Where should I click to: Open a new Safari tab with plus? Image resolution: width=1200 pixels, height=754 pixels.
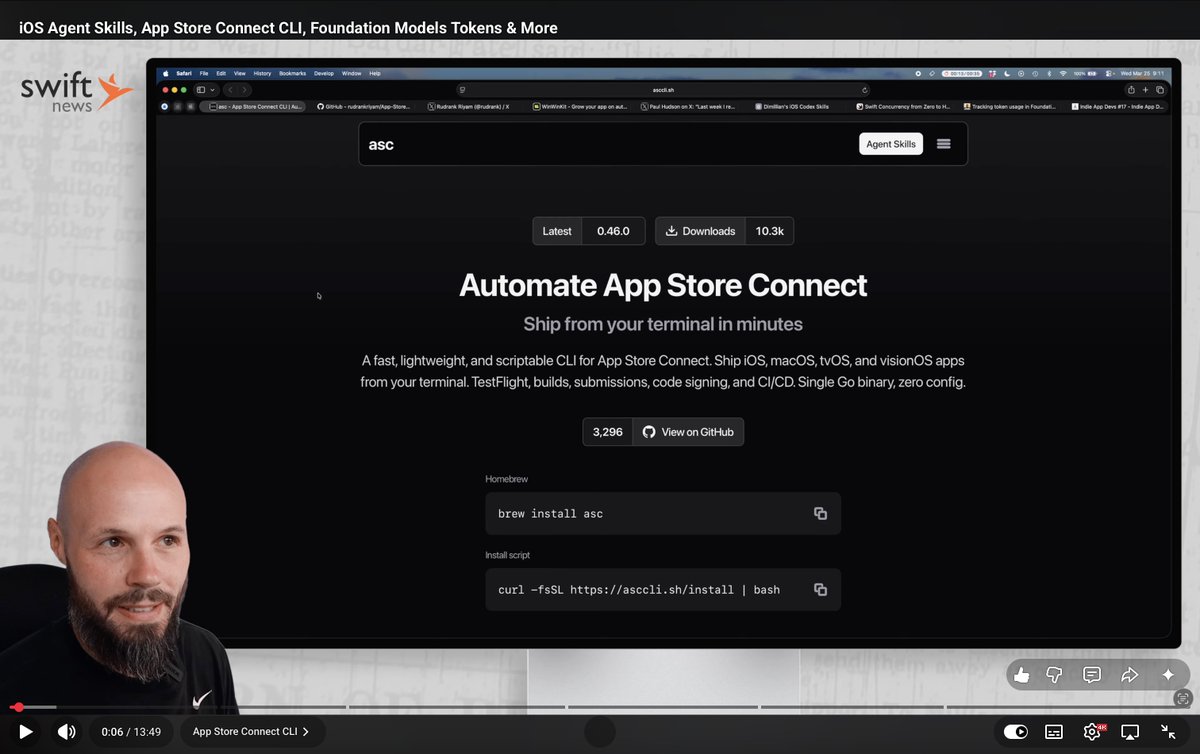click(x=1145, y=89)
